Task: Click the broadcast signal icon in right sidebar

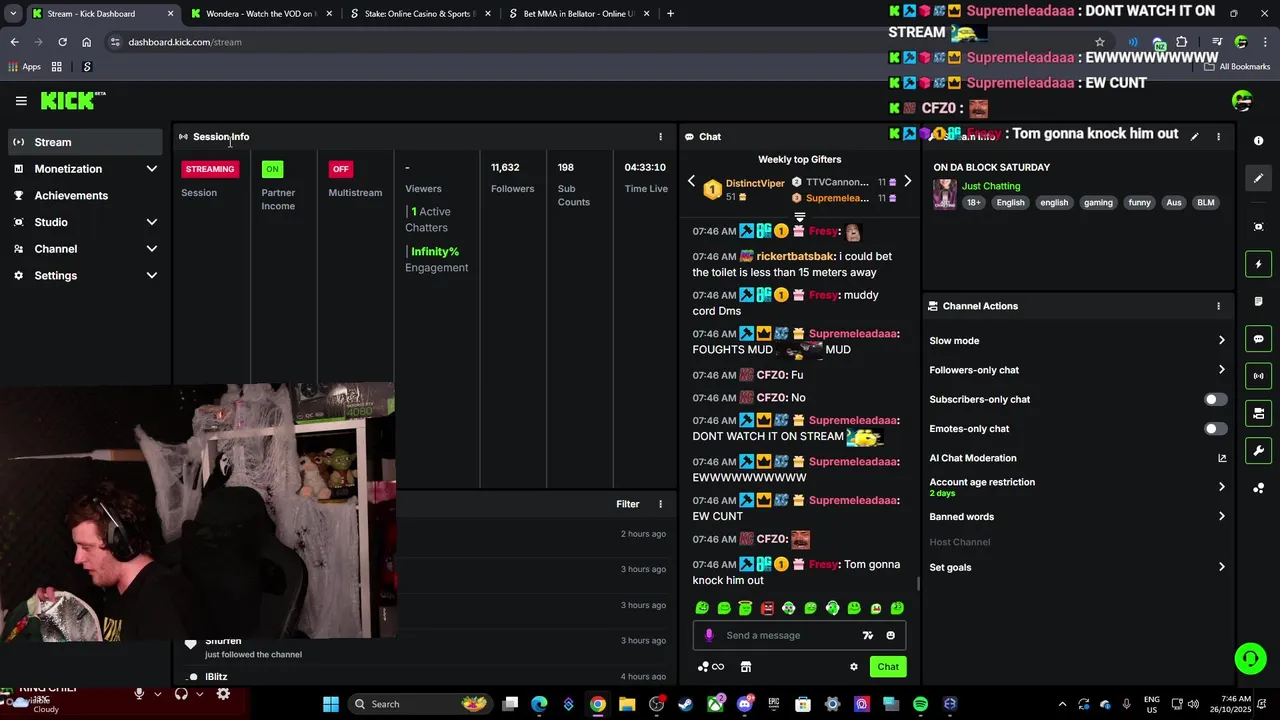Action: click(1259, 376)
